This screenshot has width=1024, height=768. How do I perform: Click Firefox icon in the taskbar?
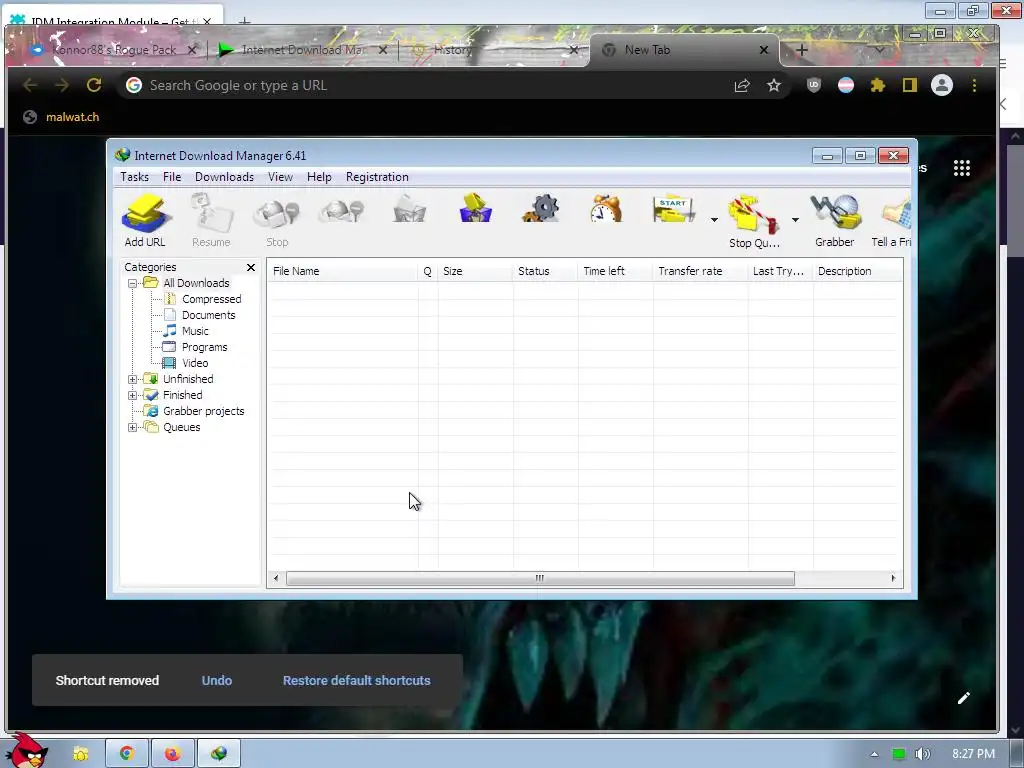pyautogui.click(x=172, y=754)
